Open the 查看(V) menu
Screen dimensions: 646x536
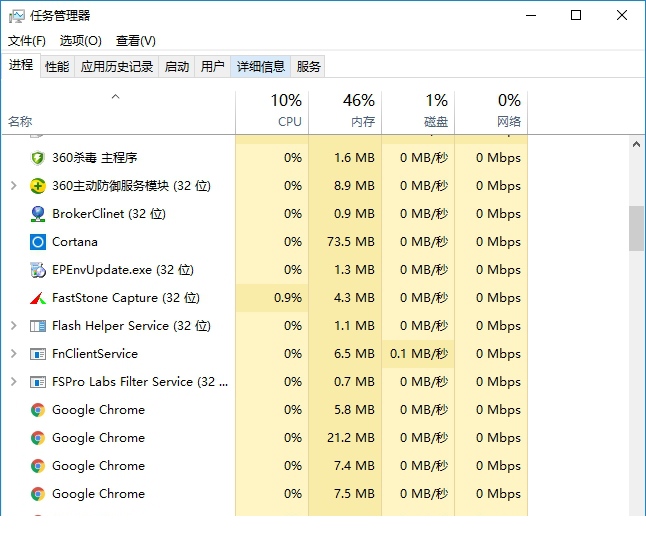136,41
